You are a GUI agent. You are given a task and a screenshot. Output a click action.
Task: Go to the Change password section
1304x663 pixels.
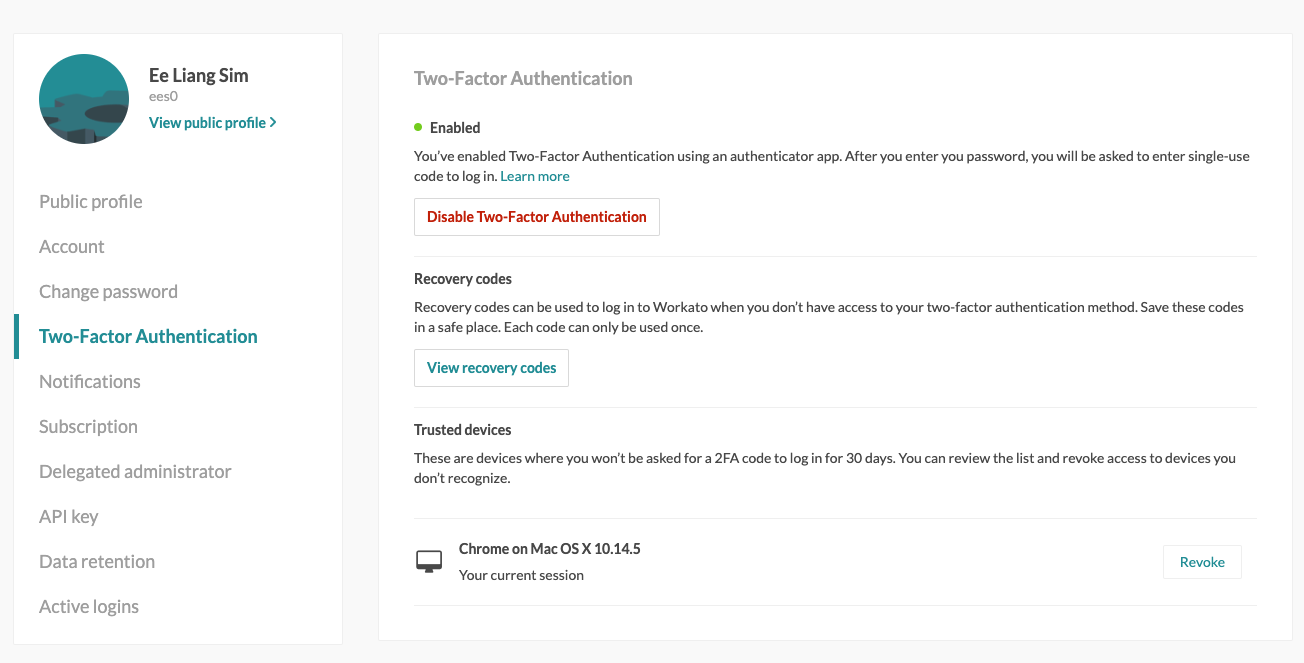pos(108,291)
